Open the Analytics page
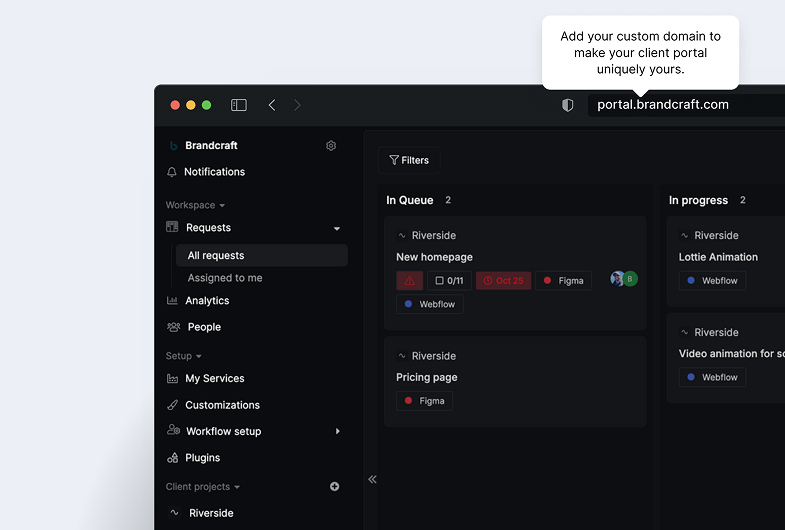This screenshot has height=530, width=785. 207,301
